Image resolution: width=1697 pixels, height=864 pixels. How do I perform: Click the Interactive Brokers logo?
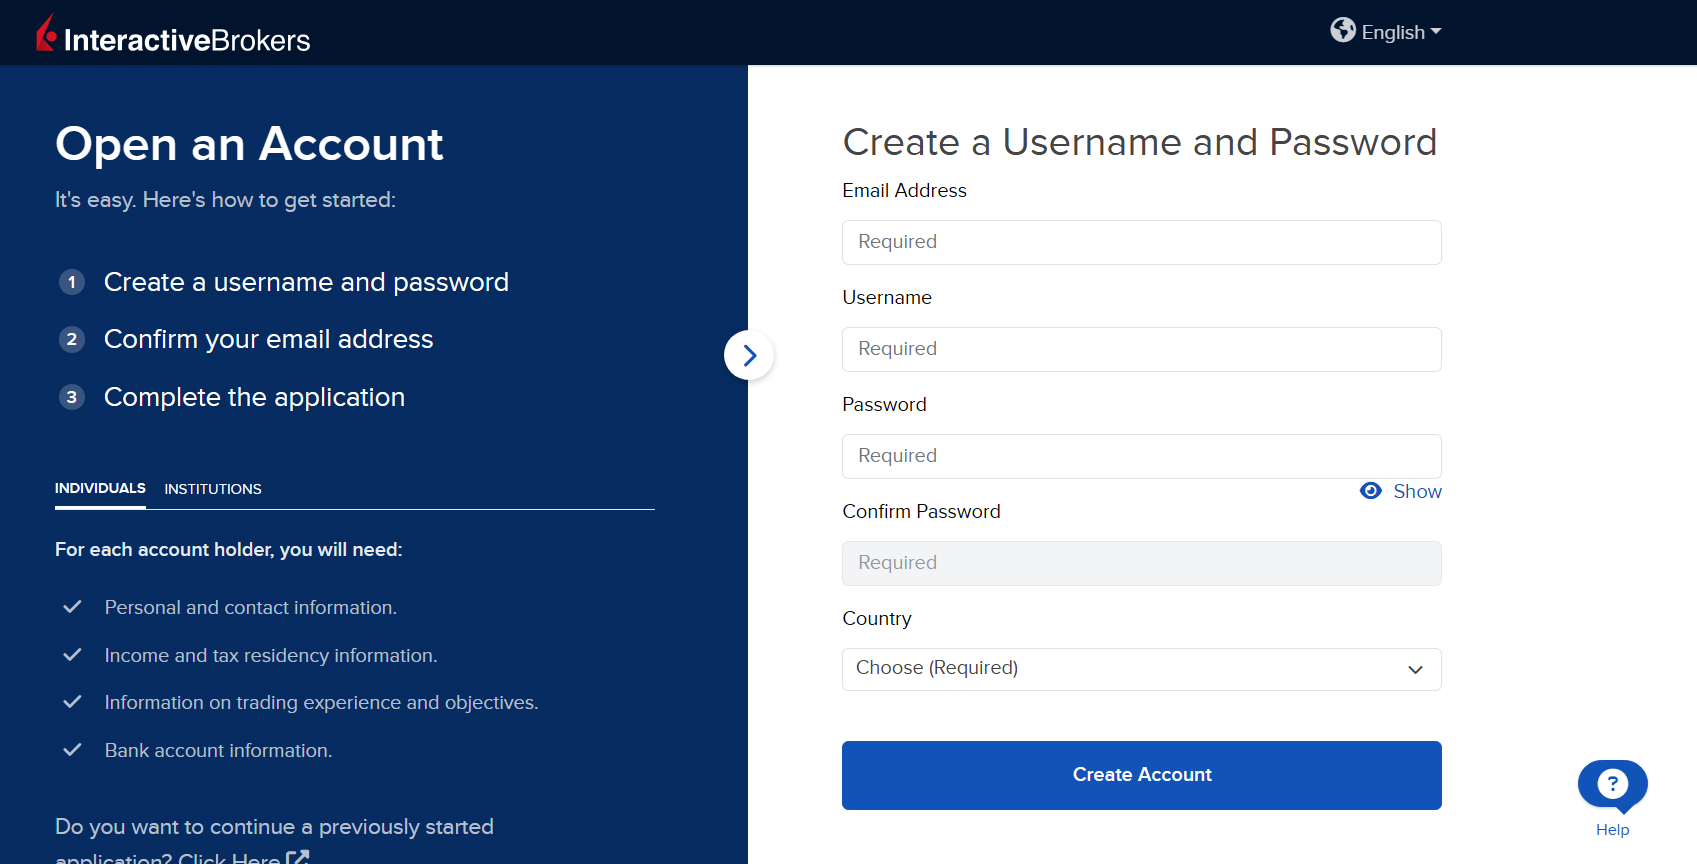(173, 33)
